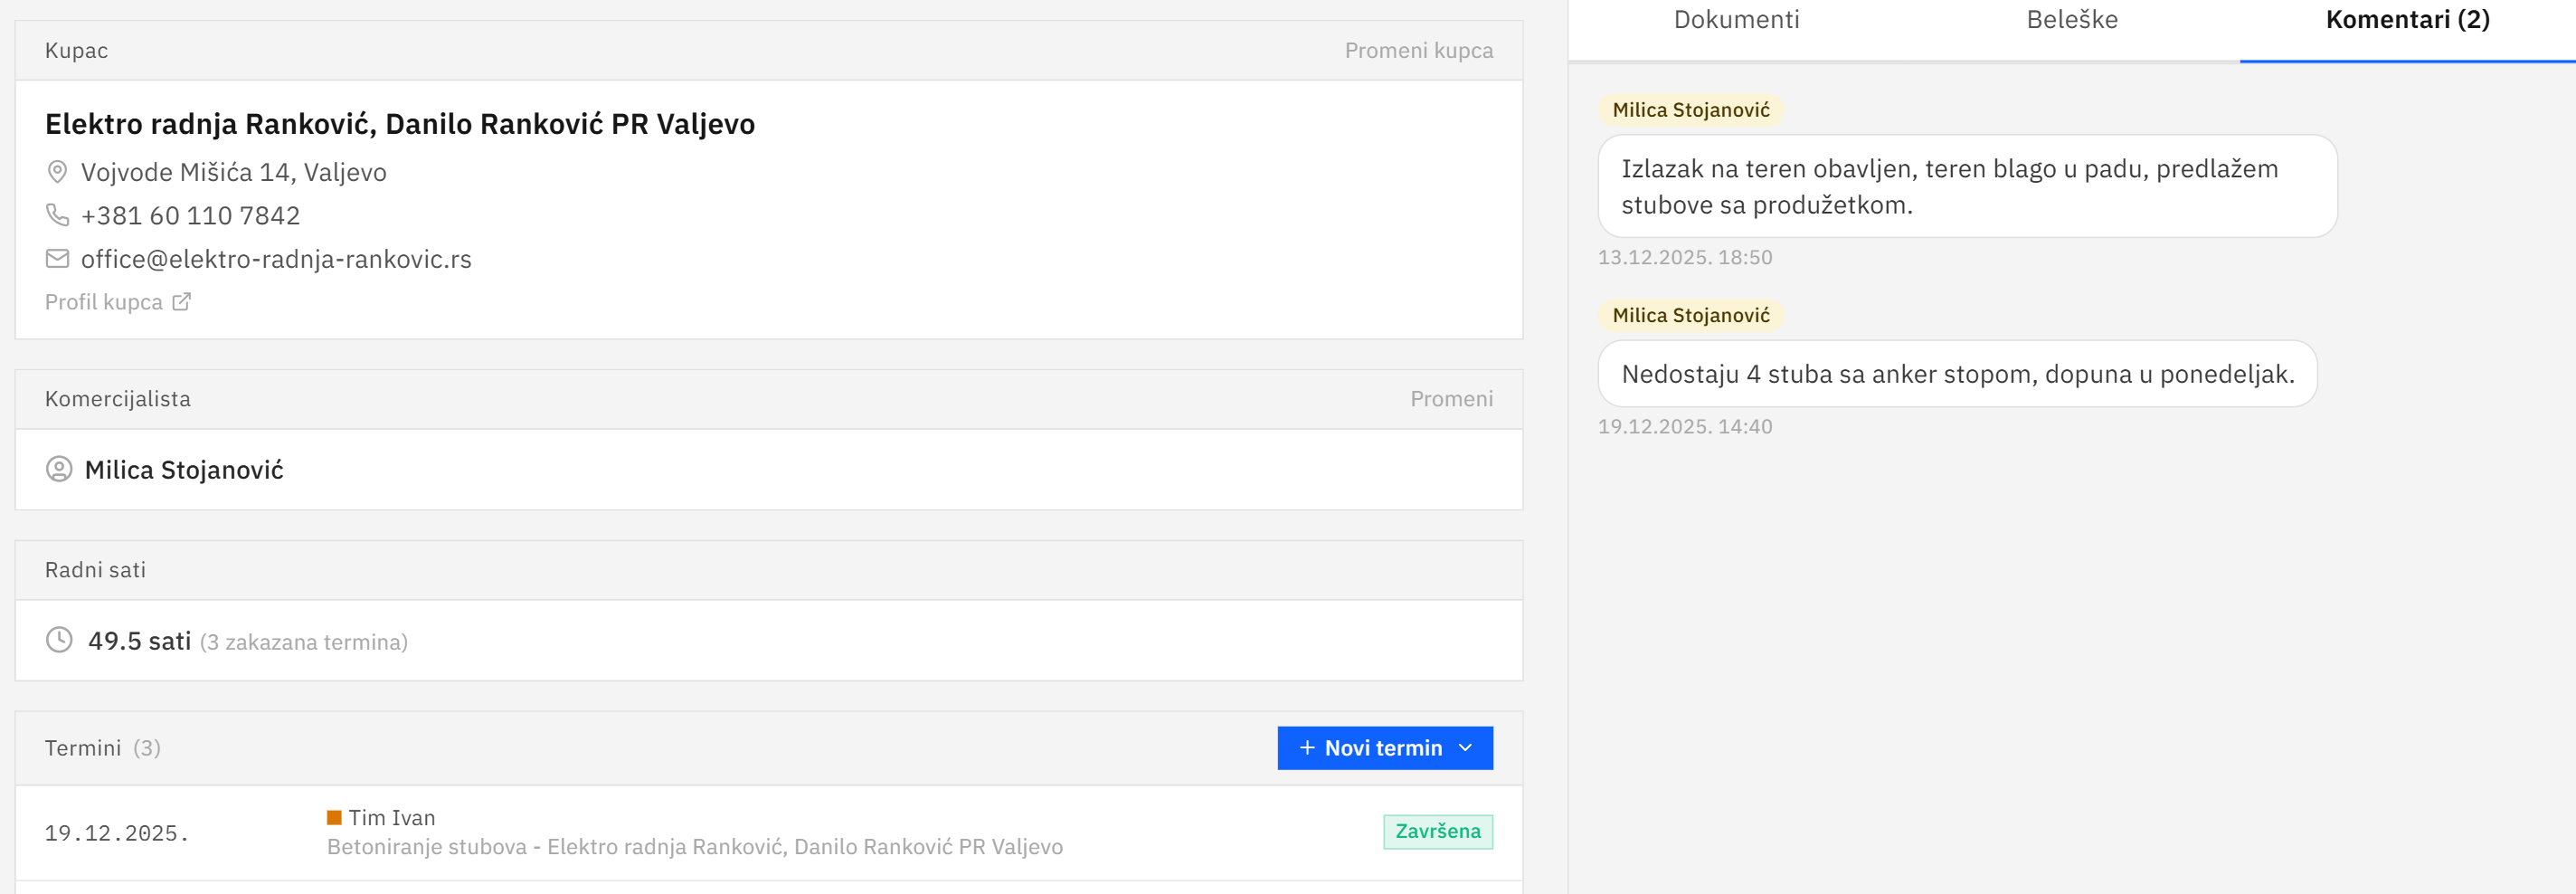
Task: Click the email office@elektro-radnja-rankovic.rs
Action: point(276,259)
